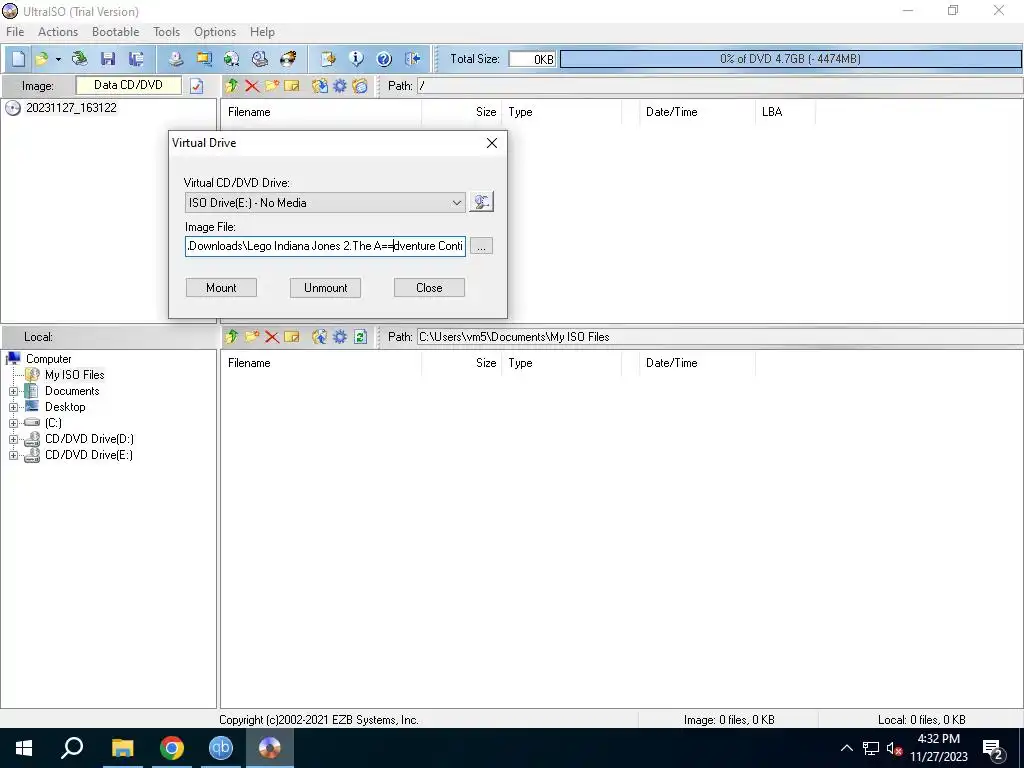The image size is (1024, 768).
Task: Click the DVD 4.7GB capacity progress bar
Action: tap(790, 59)
